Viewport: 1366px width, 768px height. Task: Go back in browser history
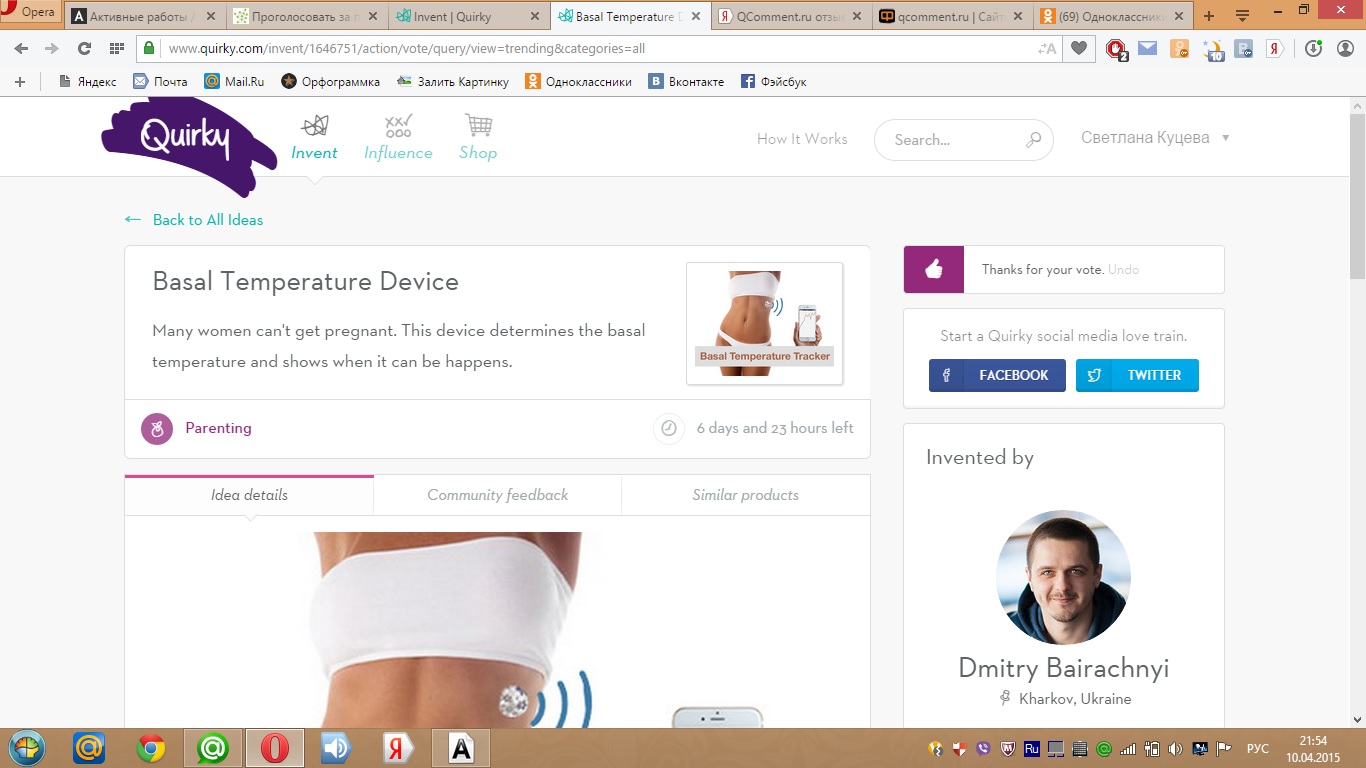[21, 48]
